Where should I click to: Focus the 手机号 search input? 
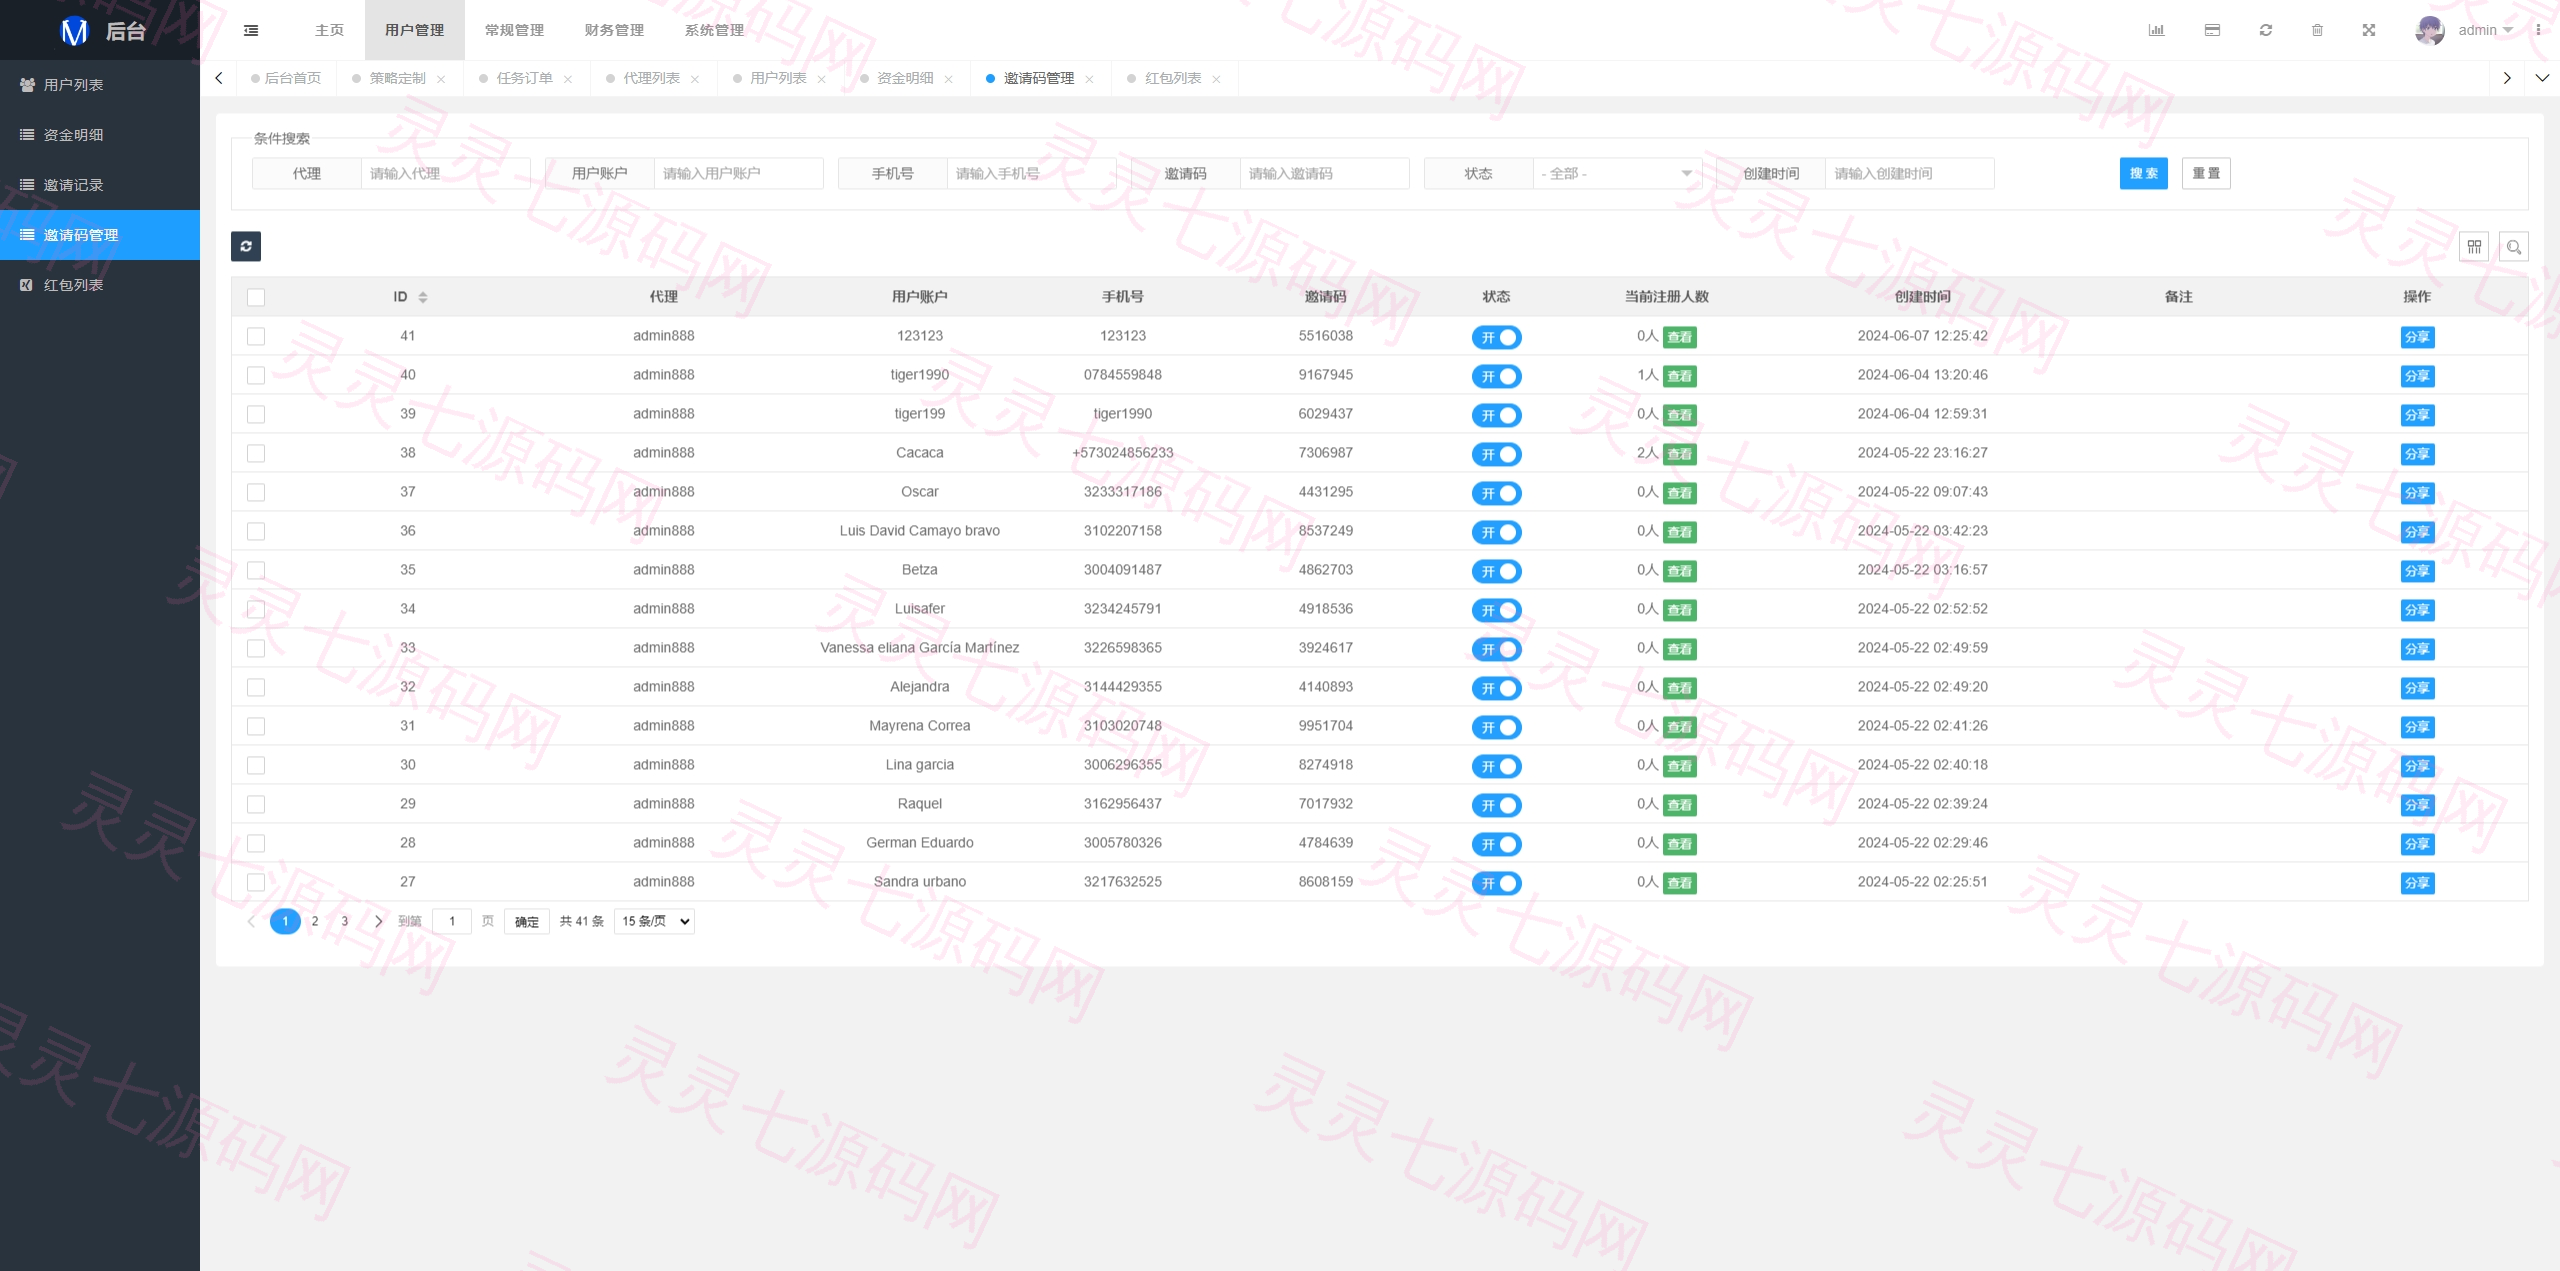click(x=1031, y=173)
